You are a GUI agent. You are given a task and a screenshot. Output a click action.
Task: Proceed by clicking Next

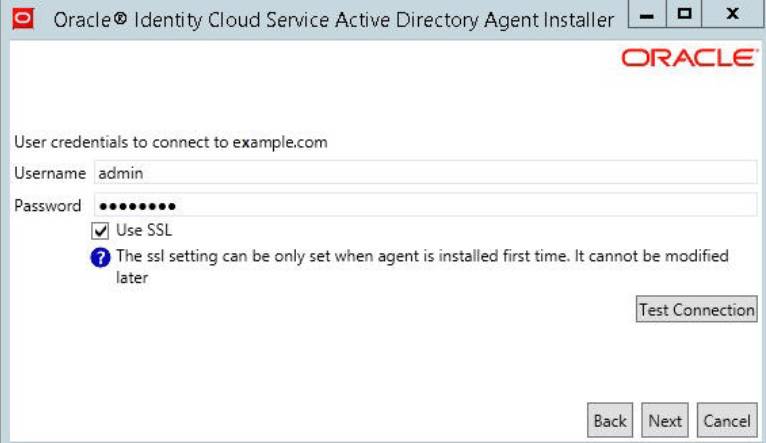coord(665,421)
